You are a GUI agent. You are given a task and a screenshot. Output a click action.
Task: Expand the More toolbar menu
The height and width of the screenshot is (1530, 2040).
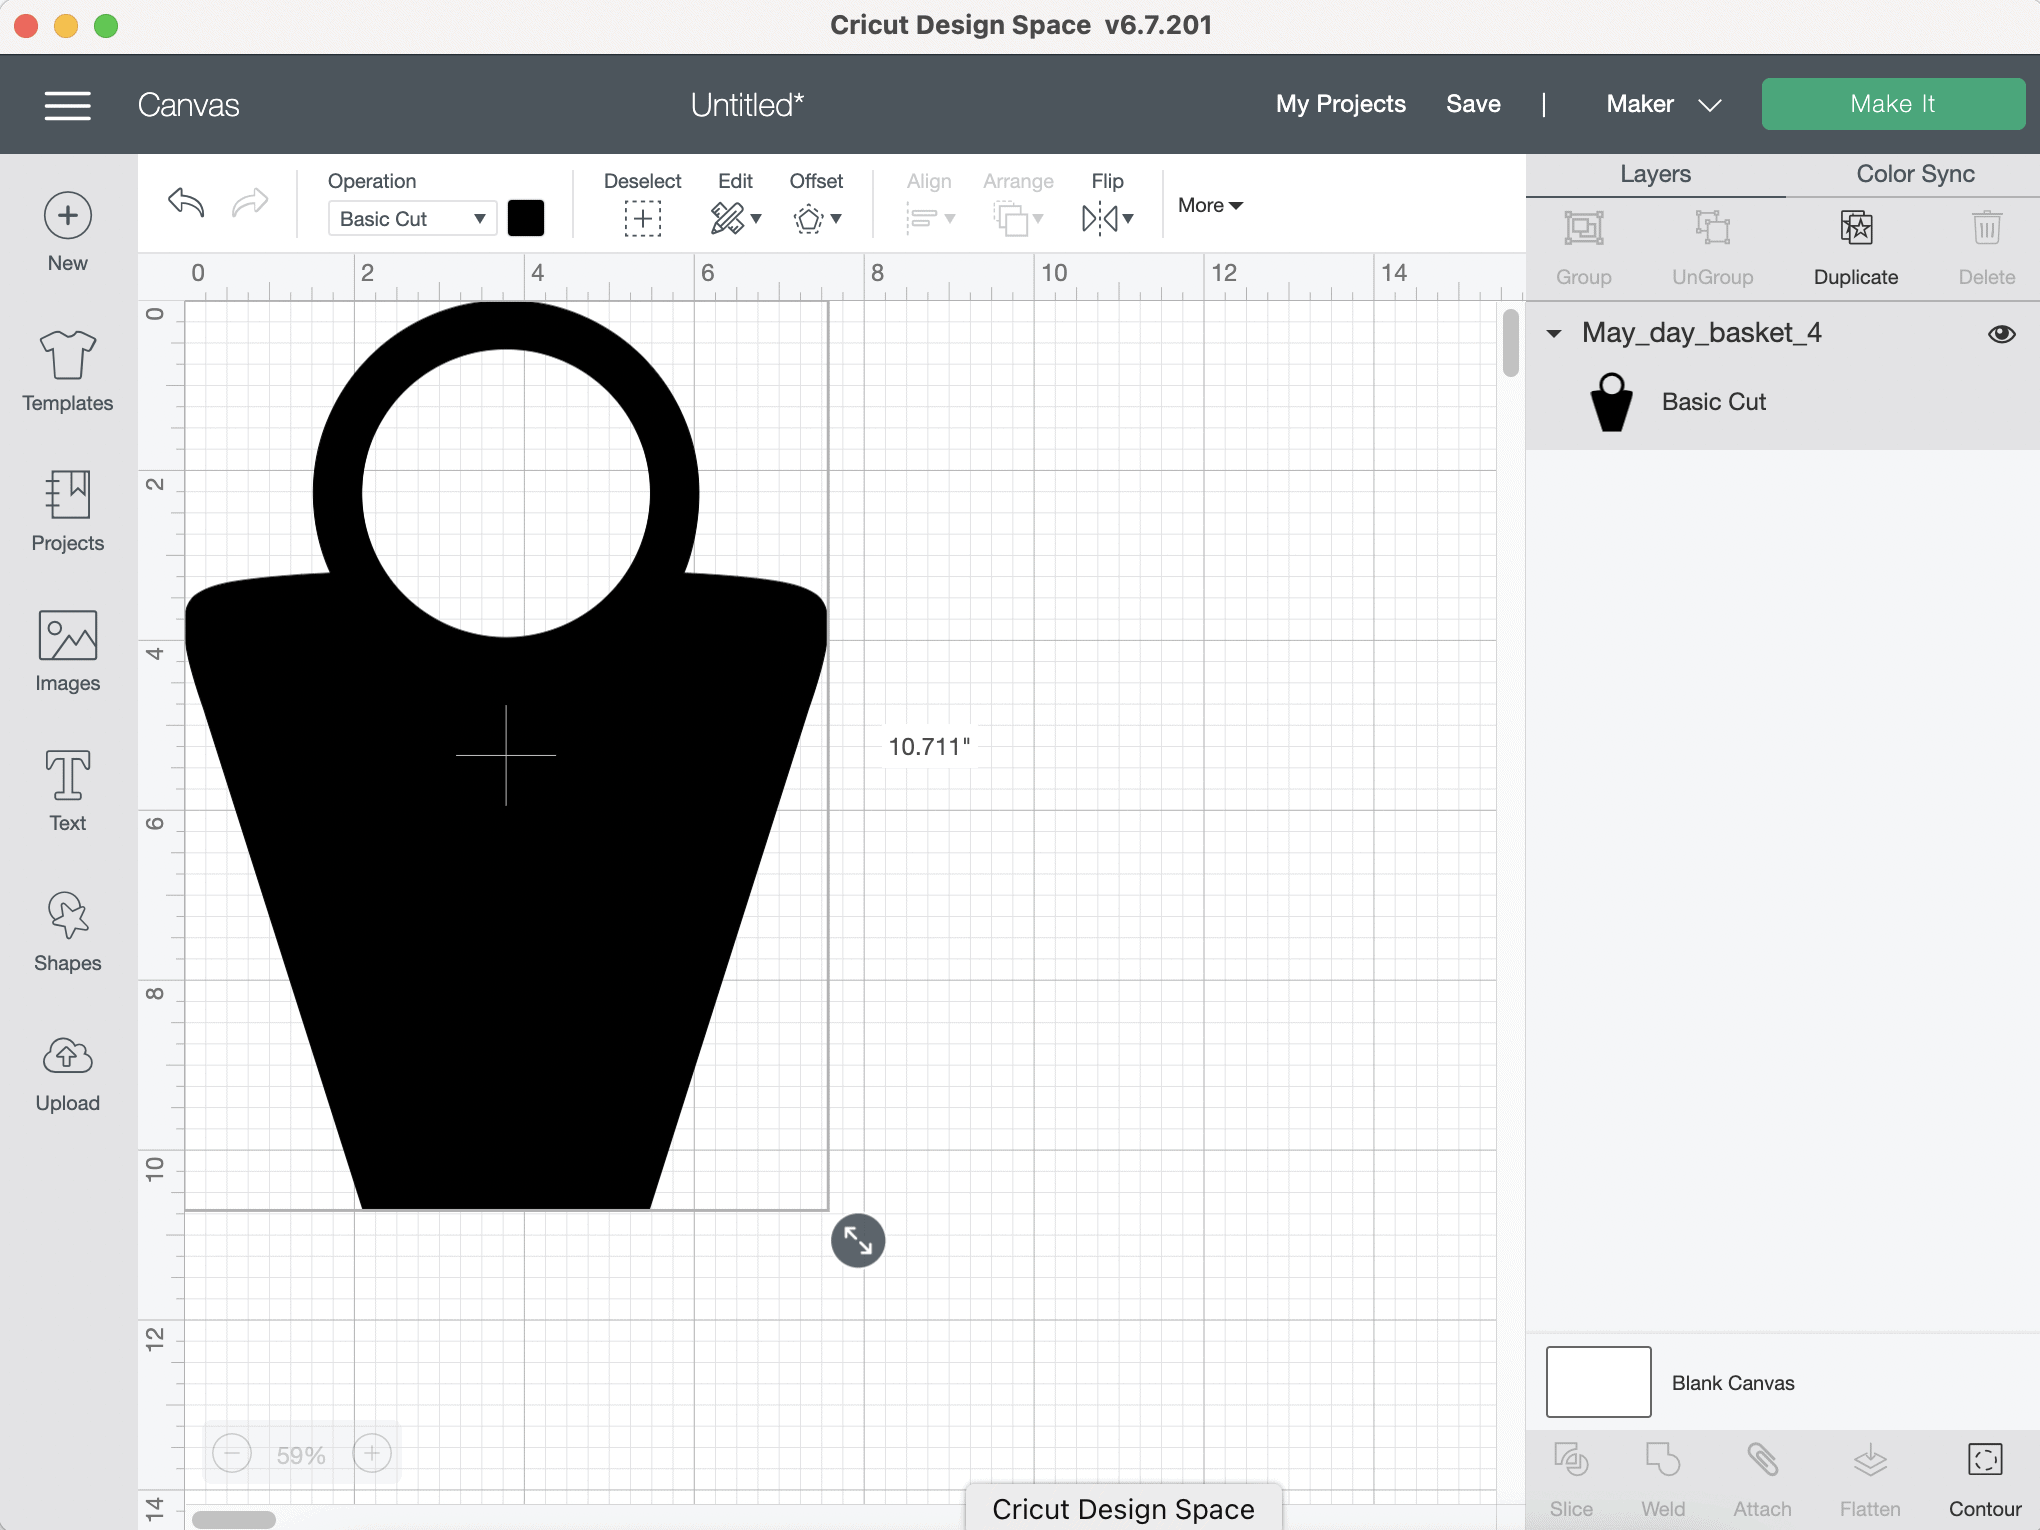click(x=1210, y=205)
